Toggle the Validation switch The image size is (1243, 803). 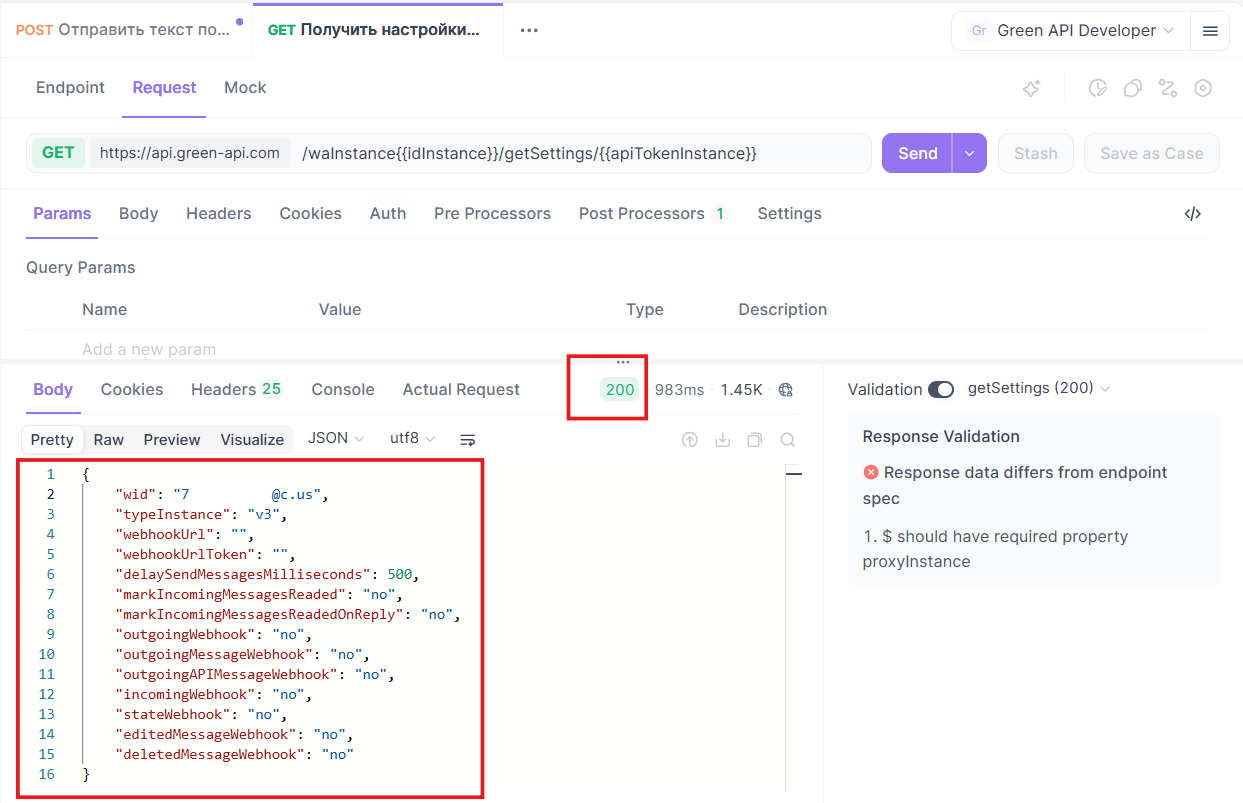click(x=941, y=389)
